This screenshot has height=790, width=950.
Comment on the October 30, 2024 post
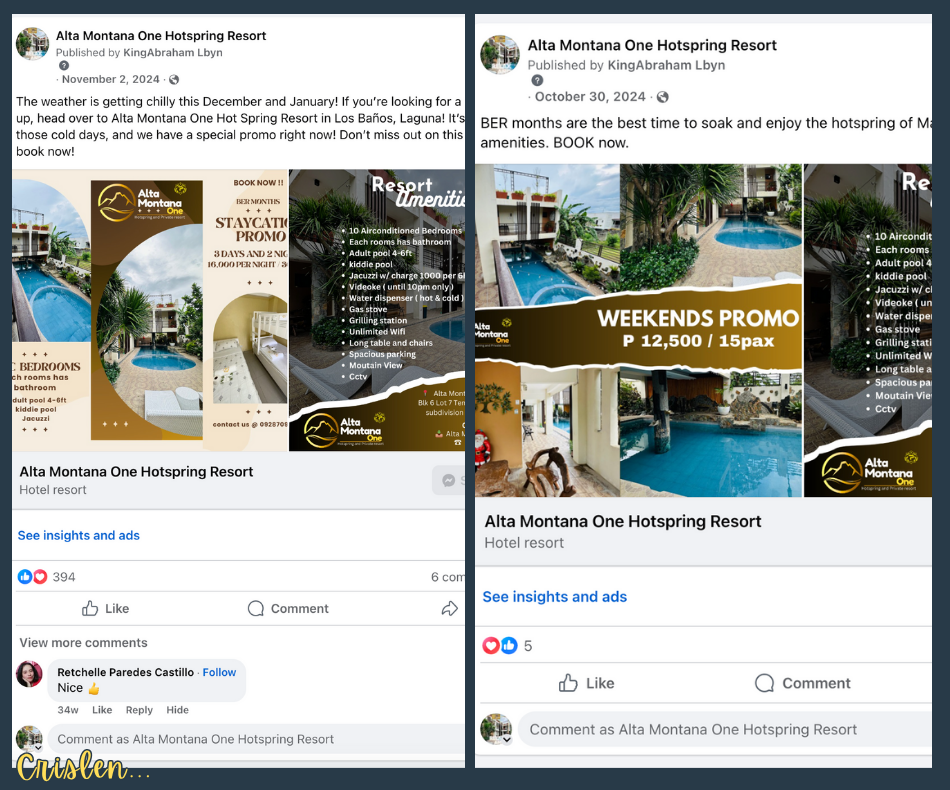803,683
